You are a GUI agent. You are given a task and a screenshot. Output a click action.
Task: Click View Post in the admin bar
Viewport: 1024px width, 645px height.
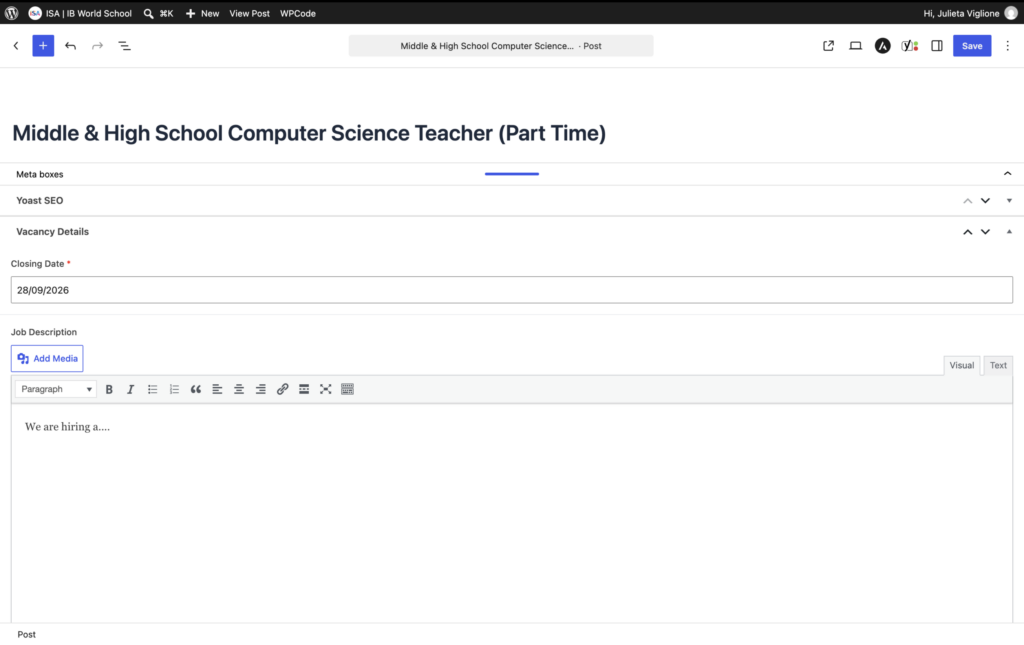(249, 13)
